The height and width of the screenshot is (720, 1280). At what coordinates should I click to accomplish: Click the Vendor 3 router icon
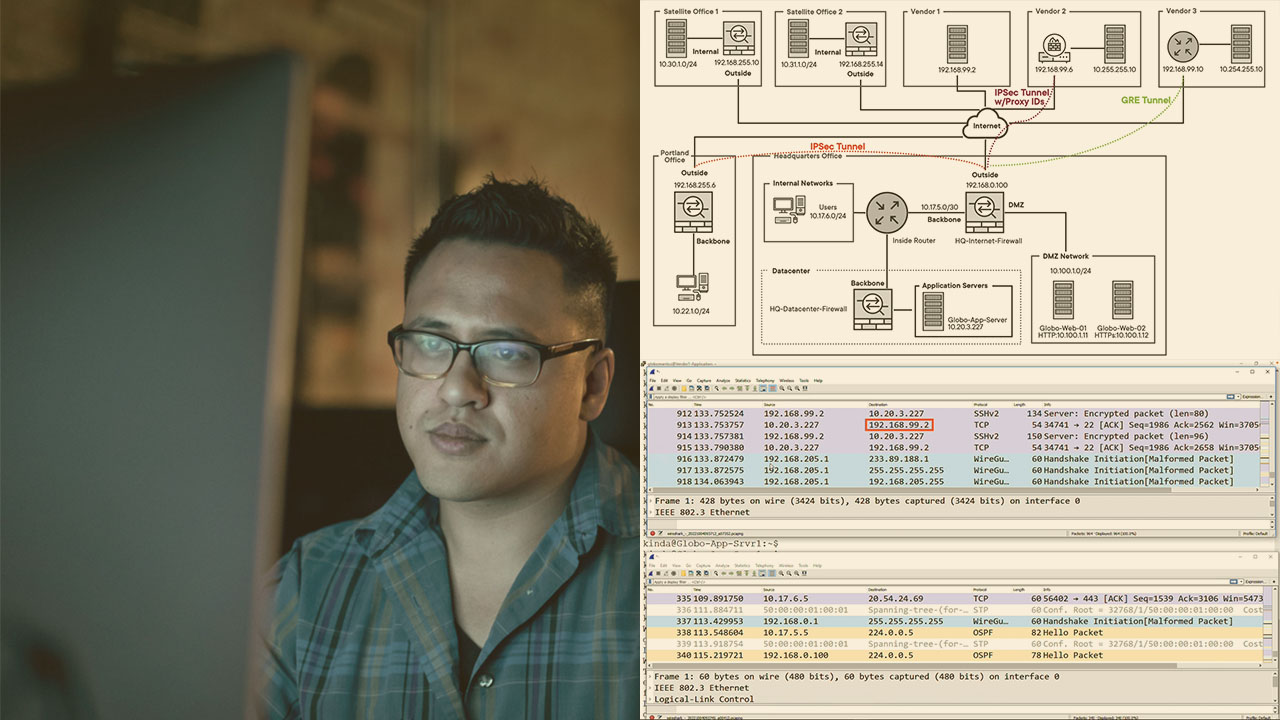pos(1183,46)
